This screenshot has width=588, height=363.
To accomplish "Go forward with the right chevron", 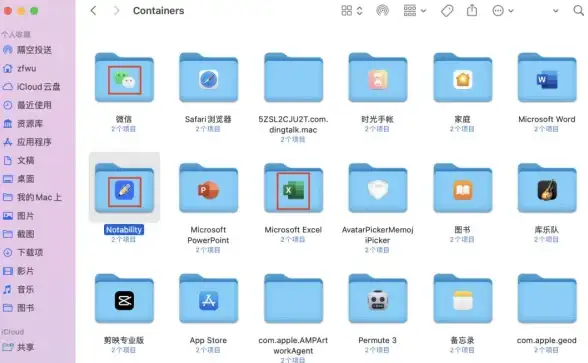I will point(117,10).
